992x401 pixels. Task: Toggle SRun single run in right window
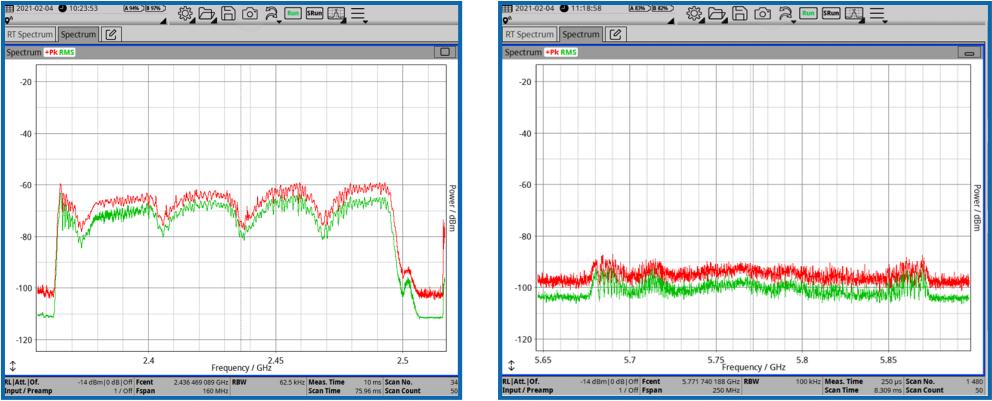point(830,14)
